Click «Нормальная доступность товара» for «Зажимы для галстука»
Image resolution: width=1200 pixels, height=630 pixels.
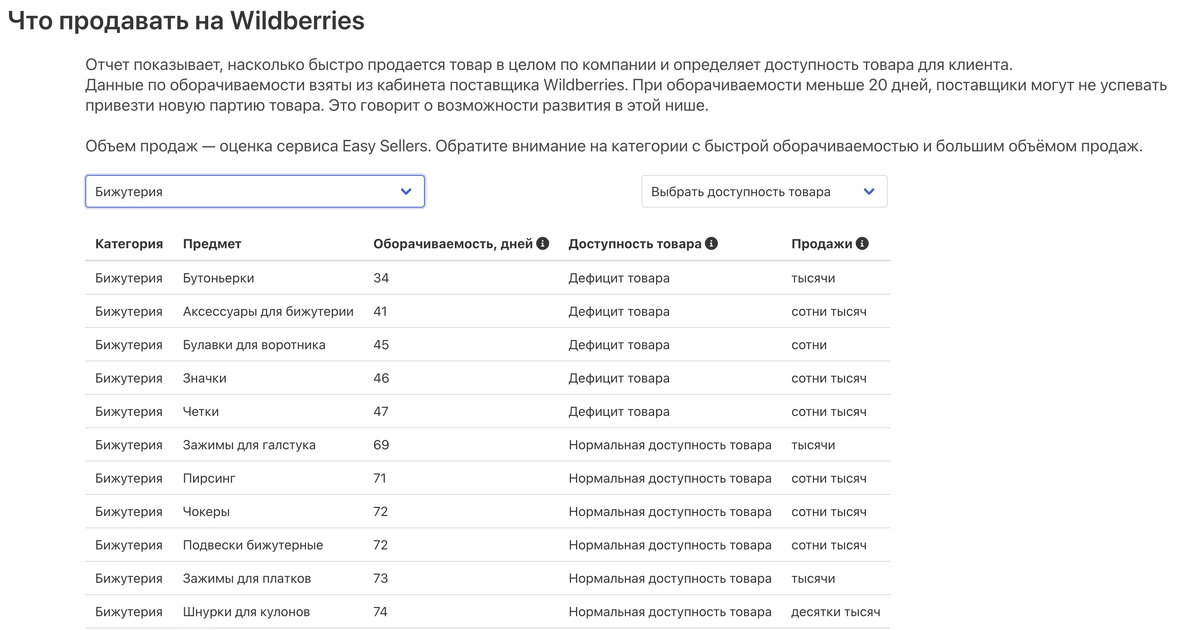[670, 444]
